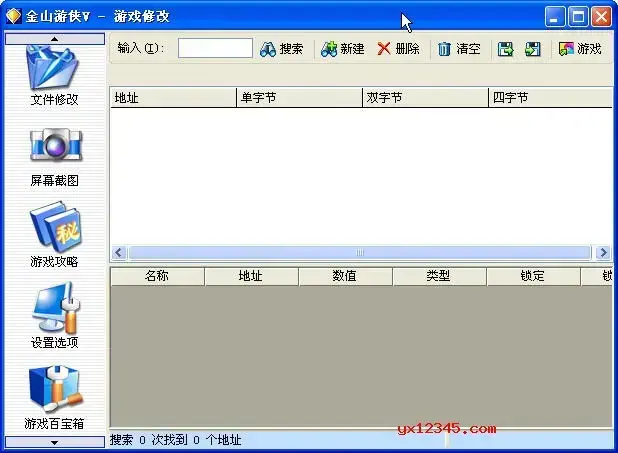Click the 新建 new search button
The width and height of the screenshot is (618, 453).
[342, 49]
